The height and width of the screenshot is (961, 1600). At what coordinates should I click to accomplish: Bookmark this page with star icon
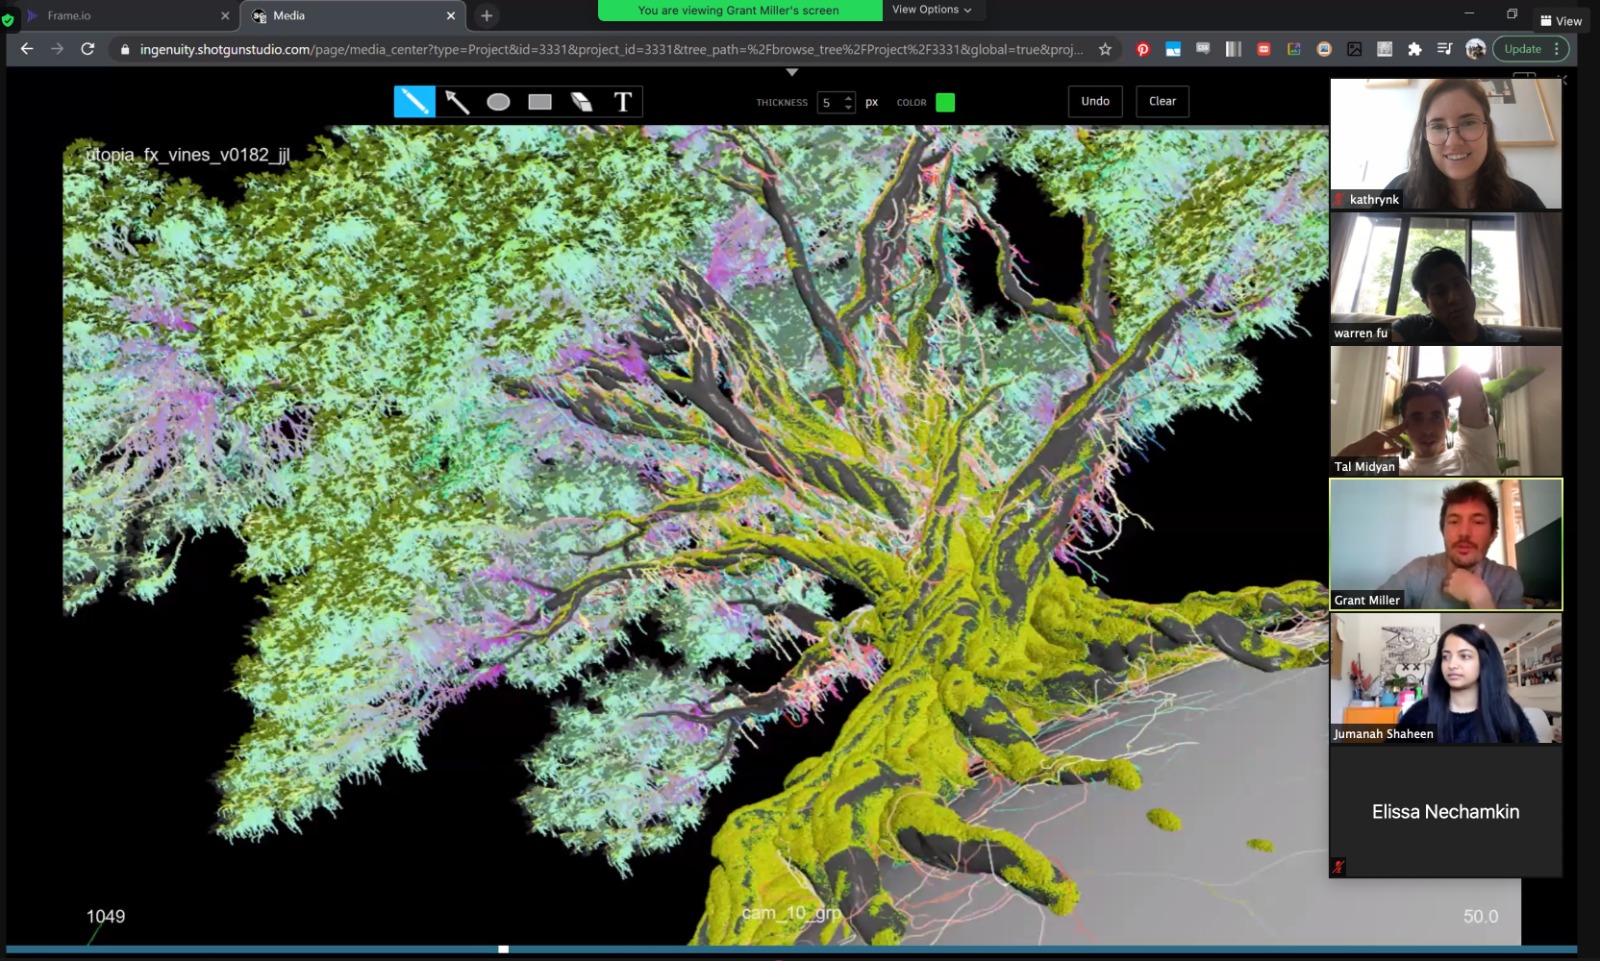[x=1105, y=49]
